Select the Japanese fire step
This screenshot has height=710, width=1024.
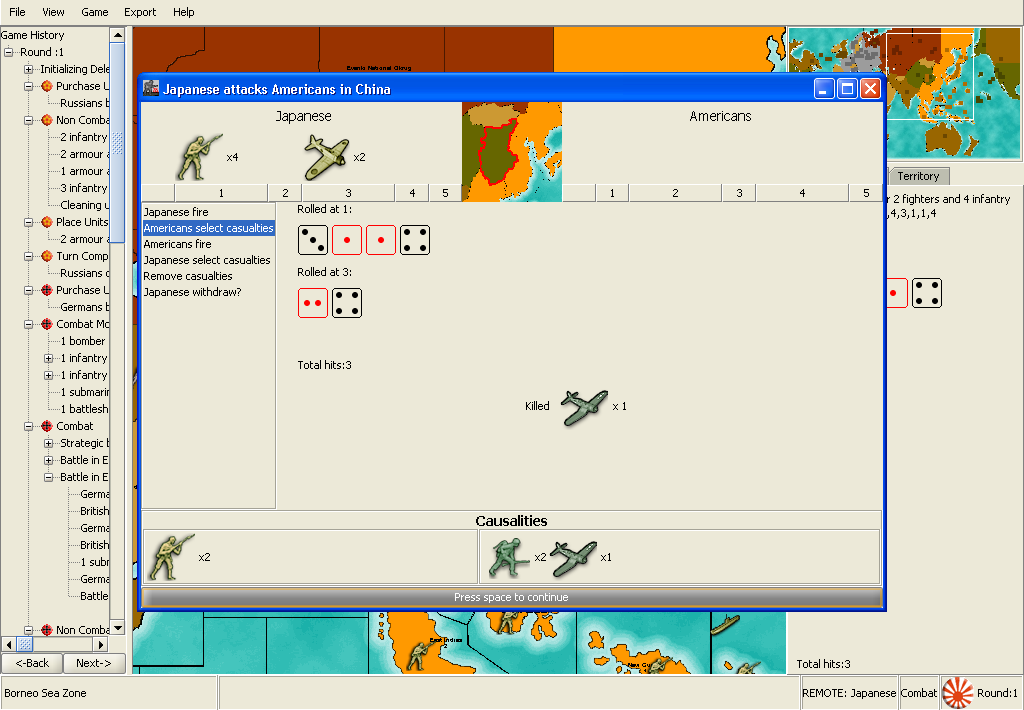(176, 212)
